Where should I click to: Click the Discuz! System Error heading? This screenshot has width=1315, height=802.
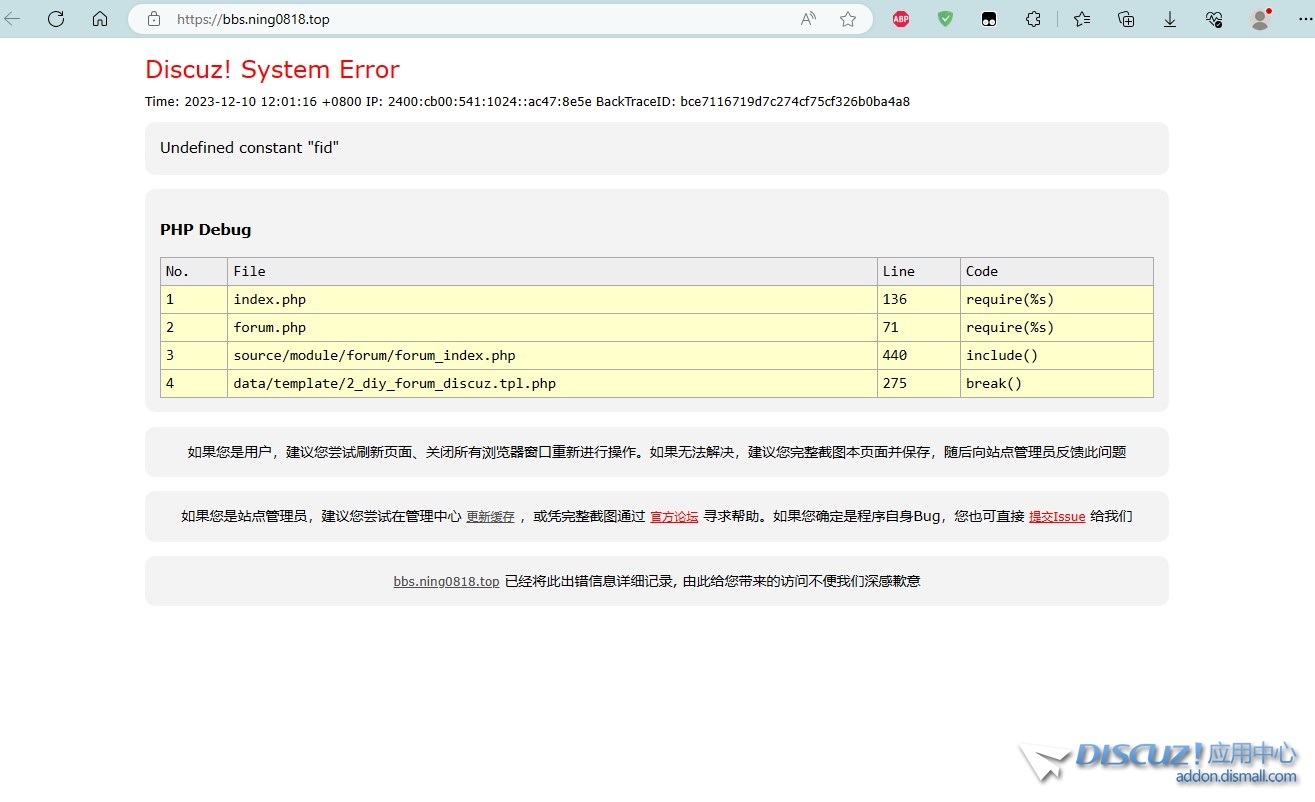click(x=272, y=69)
